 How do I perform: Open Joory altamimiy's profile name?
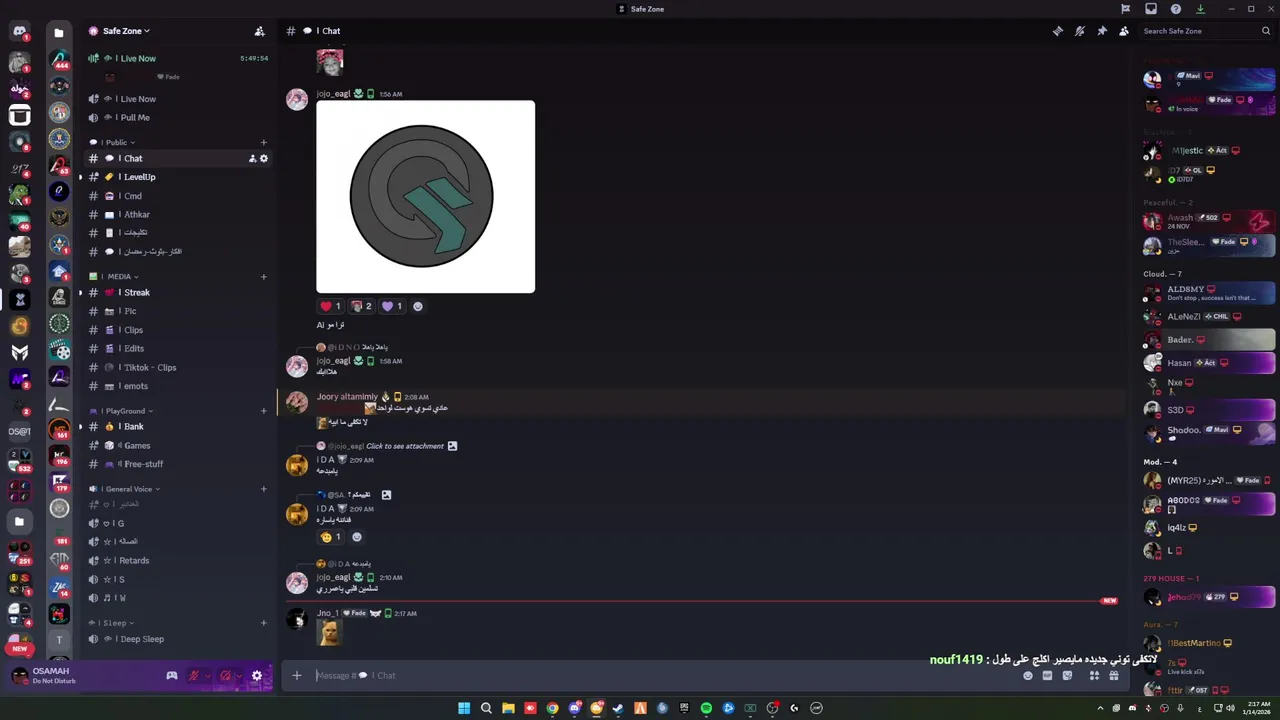click(x=347, y=397)
